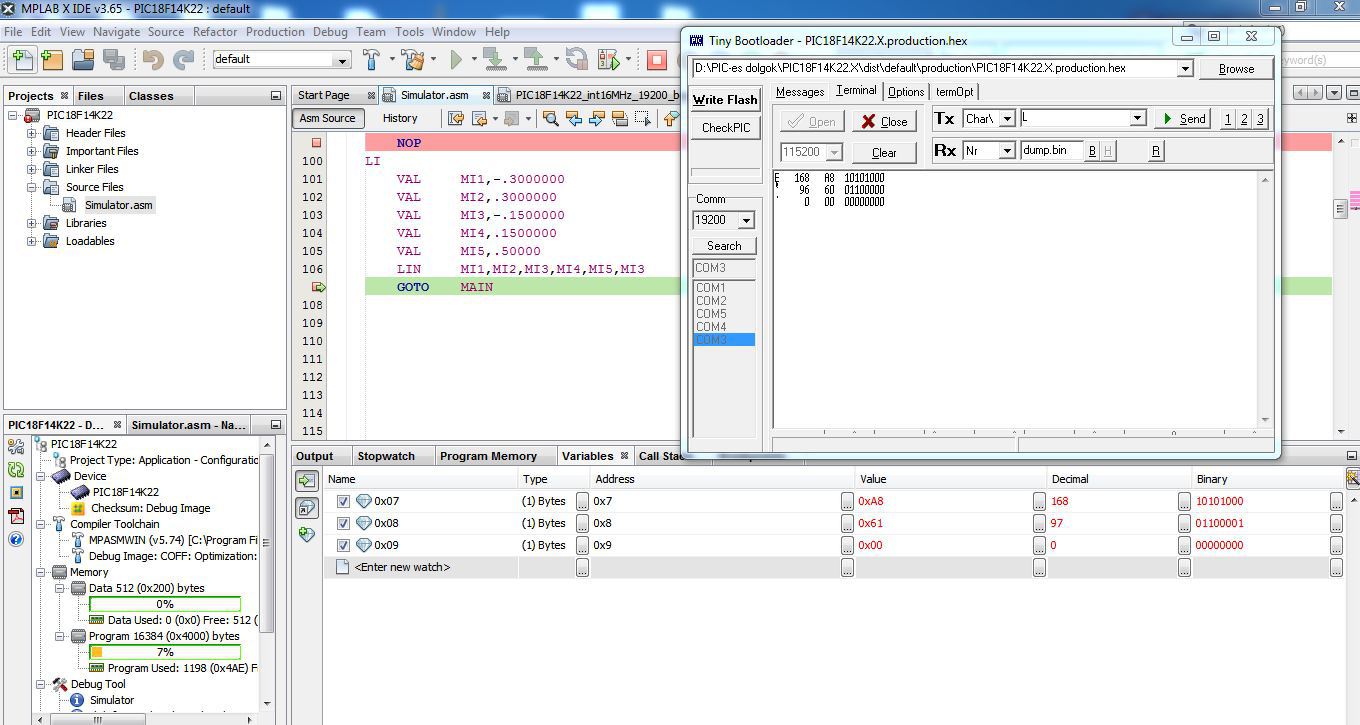Click the Open Project folder icon
Viewport: 1360px width, 725px height.
tap(82, 60)
